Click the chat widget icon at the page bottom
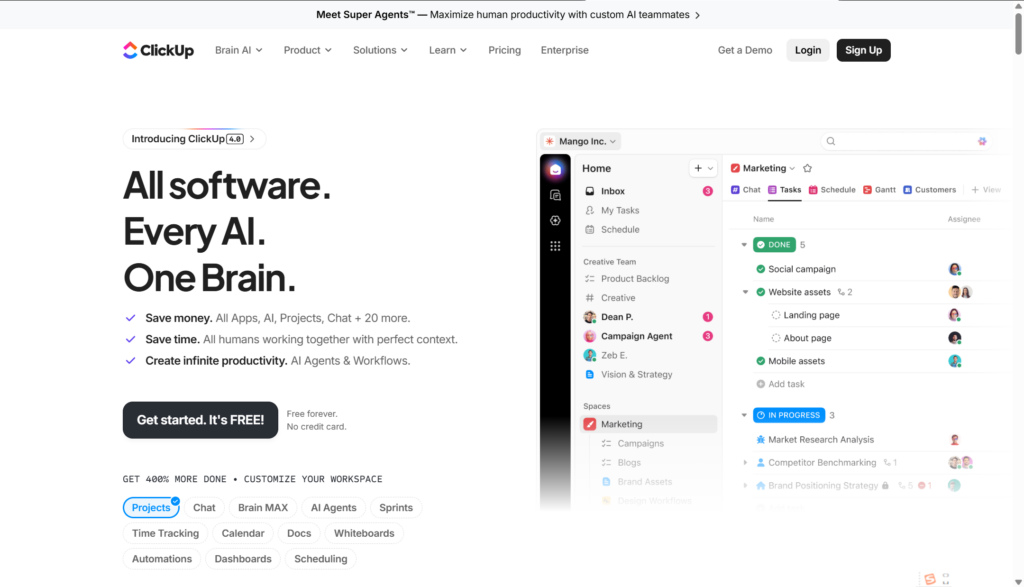This screenshot has height=587, width=1024. click(930, 579)
